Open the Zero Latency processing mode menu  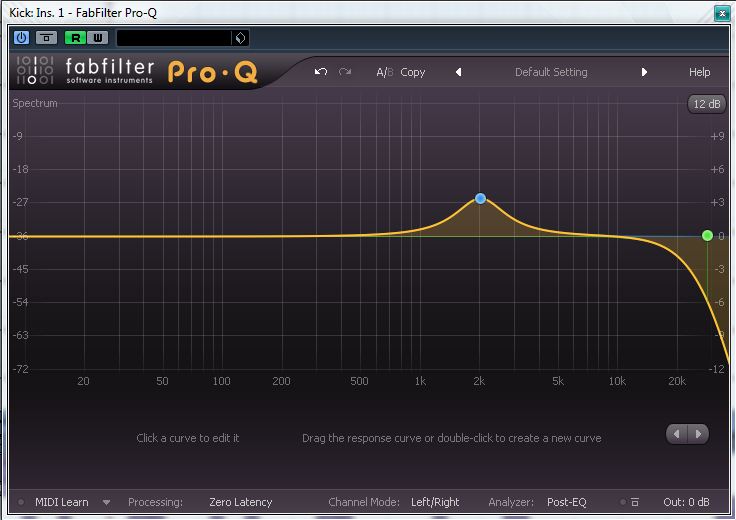click(x=241, y=502)
